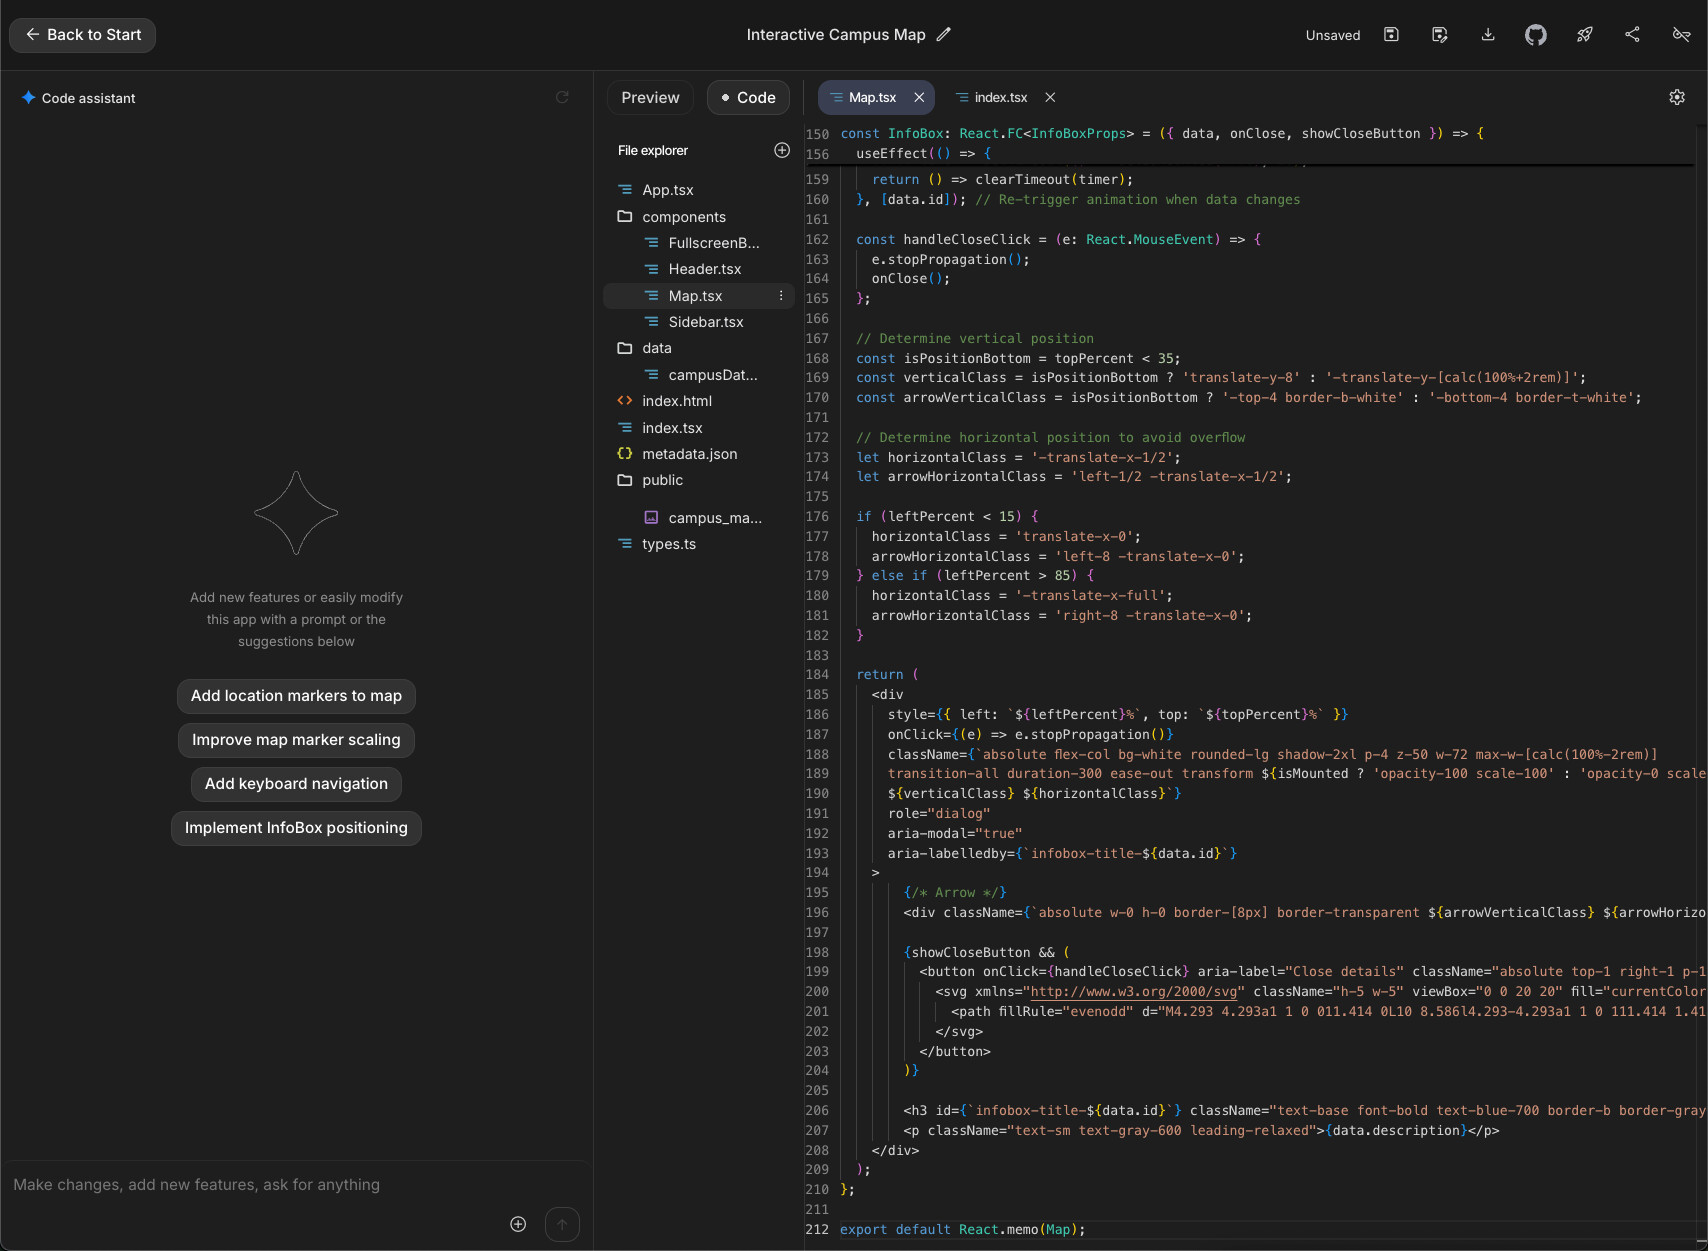The height and width of the screenshot is (1251, 1708).
Task: Open Header.tsx file
Action: coord(704,269)
